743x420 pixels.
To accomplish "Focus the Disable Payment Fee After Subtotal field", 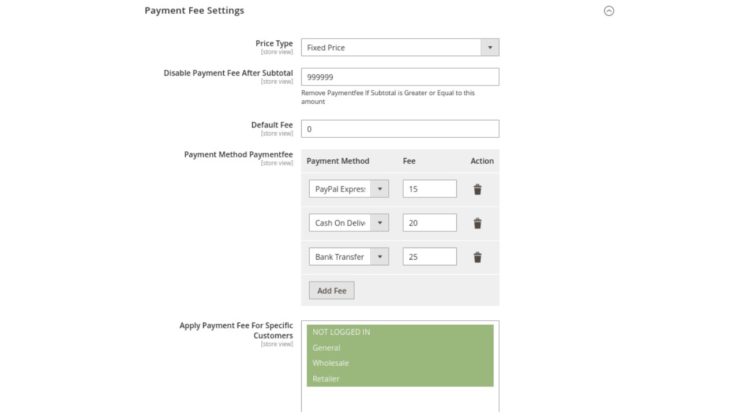I will 400,77.
